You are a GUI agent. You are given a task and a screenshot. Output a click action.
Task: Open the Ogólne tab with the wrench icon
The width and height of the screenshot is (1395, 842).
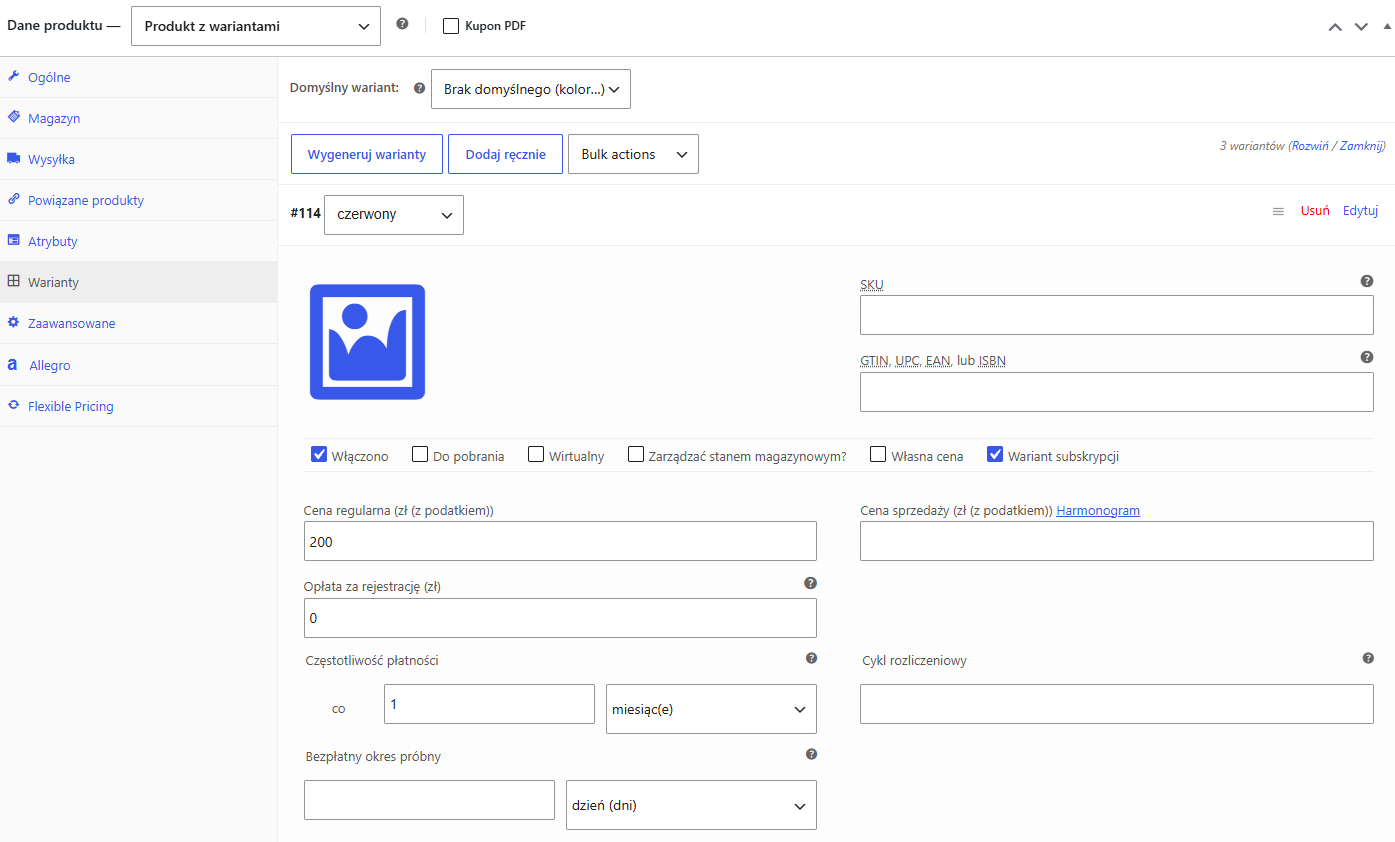click(x=138, y=77)
